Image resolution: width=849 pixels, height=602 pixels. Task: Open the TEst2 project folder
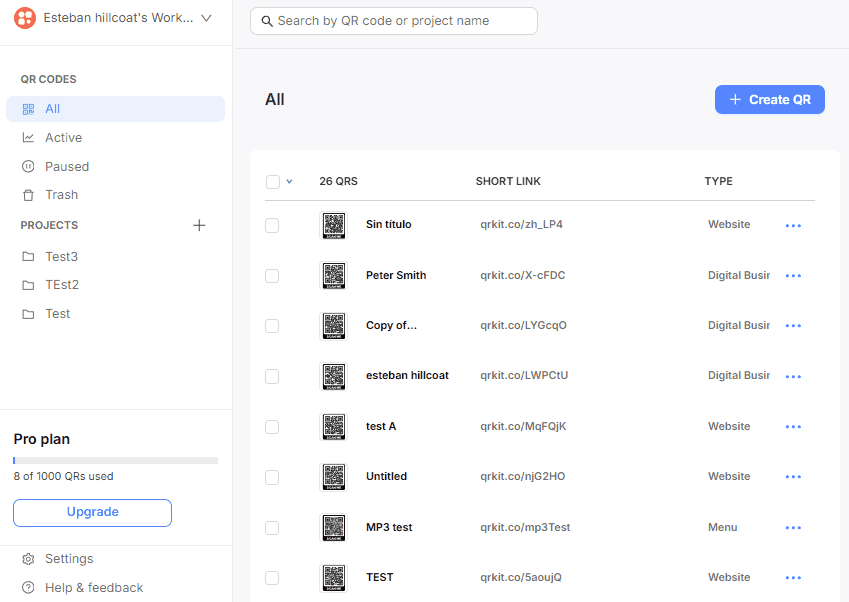61,285
